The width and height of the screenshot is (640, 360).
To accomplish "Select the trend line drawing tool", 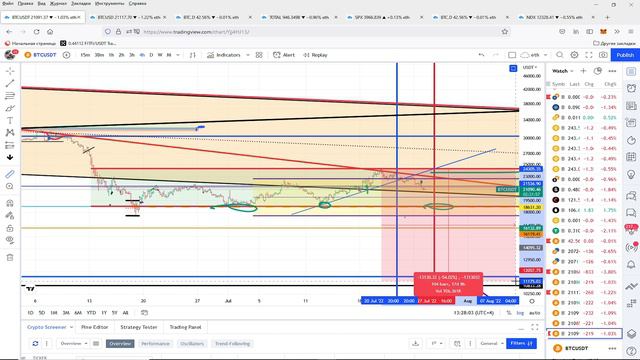I will coord(10,83).
